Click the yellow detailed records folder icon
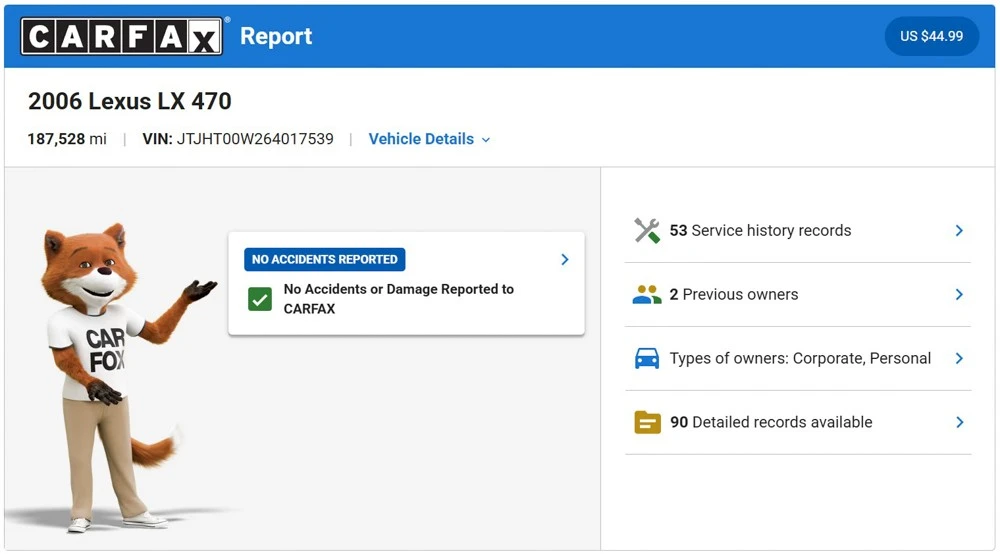Viewport: 1000px width, 554px height. pos(647,422)
